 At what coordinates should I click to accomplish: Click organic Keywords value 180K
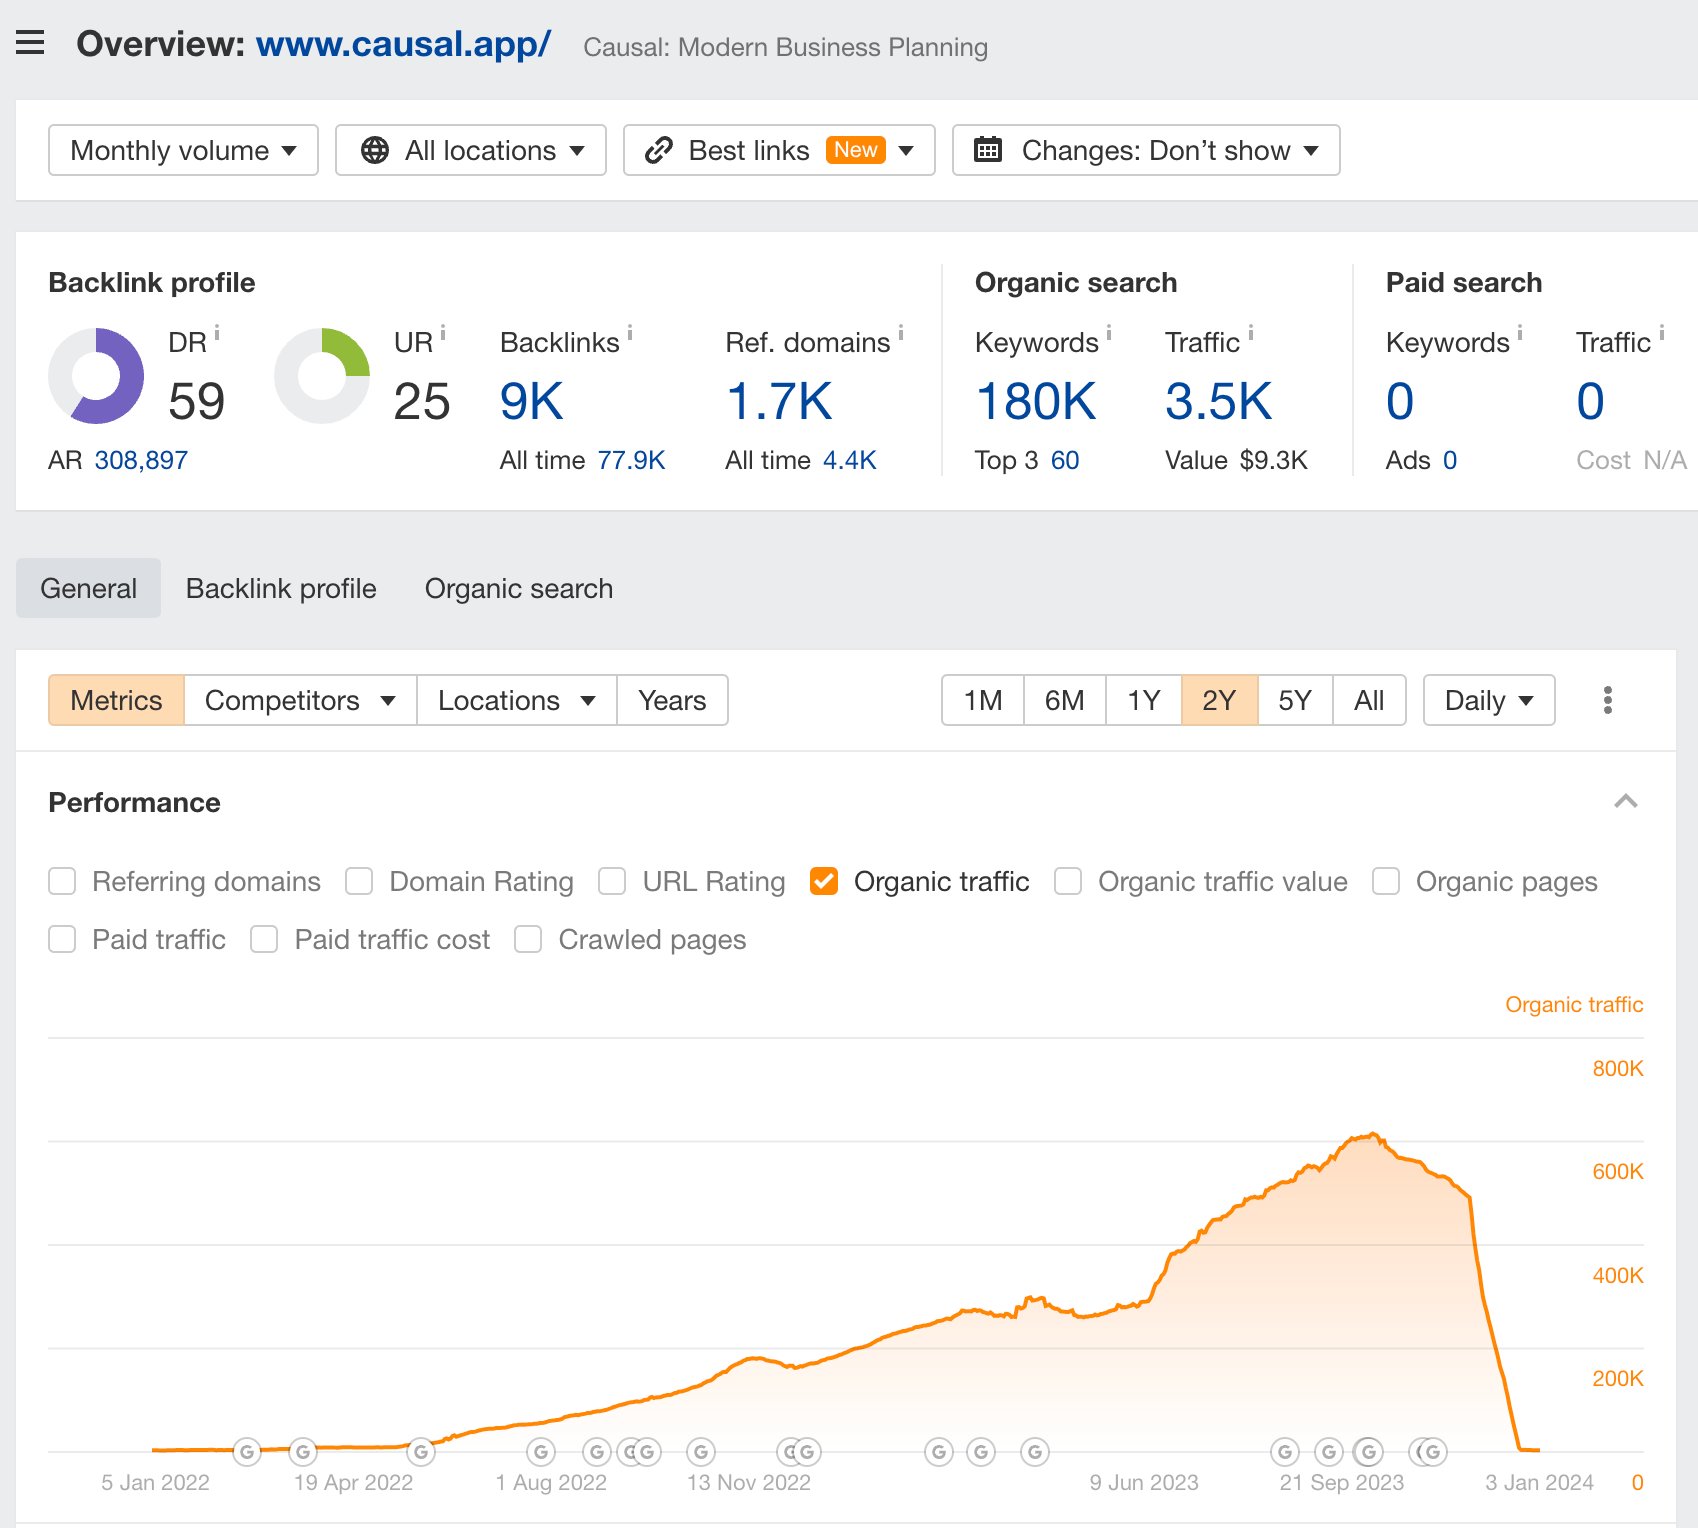pyautogui.click(x=1036, y=401)
